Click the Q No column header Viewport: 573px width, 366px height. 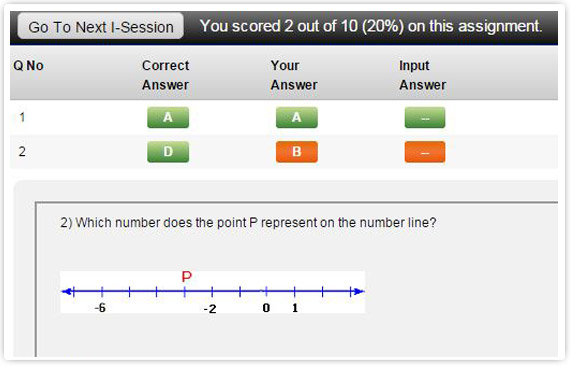point(28,66)
